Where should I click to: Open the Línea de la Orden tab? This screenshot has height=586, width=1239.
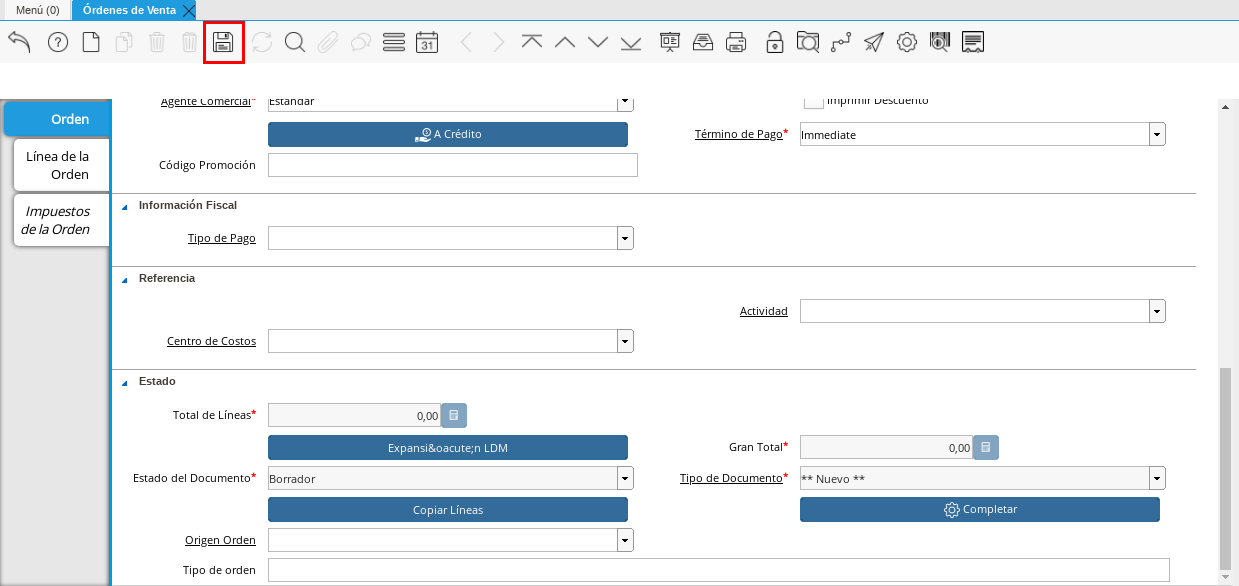click(x=61, y=165)
